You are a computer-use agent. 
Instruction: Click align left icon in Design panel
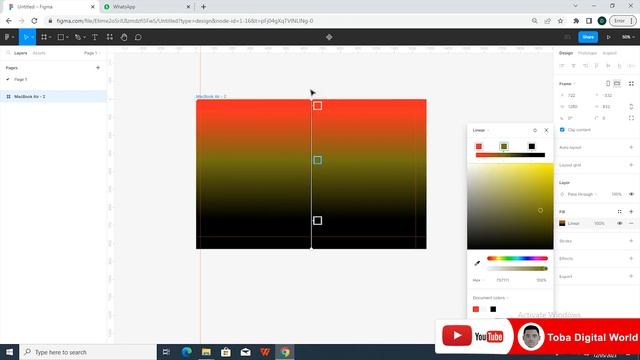(x=562, y=66)
